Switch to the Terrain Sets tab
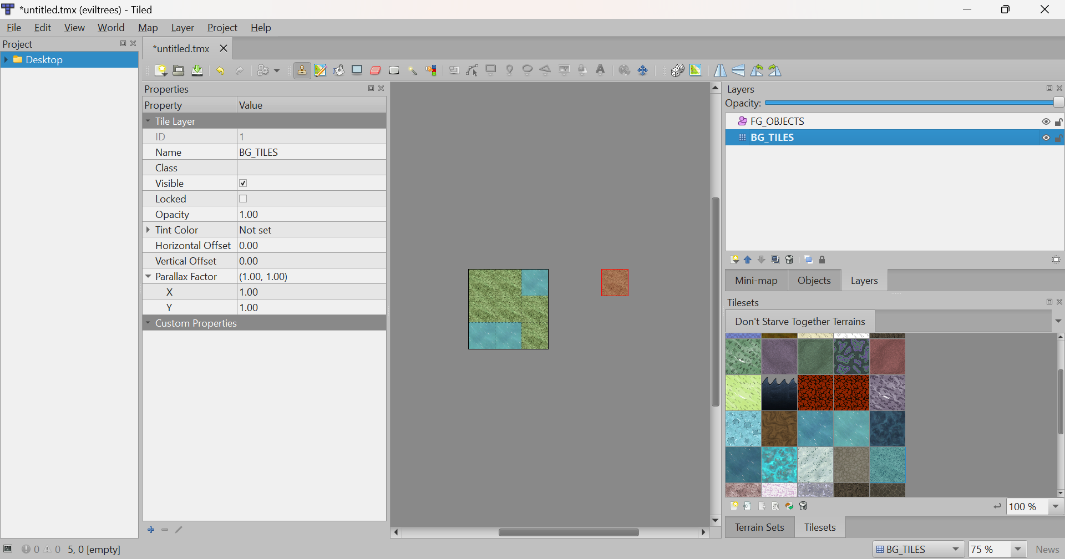Screen dimensions: 1065x559 [759, 526]
